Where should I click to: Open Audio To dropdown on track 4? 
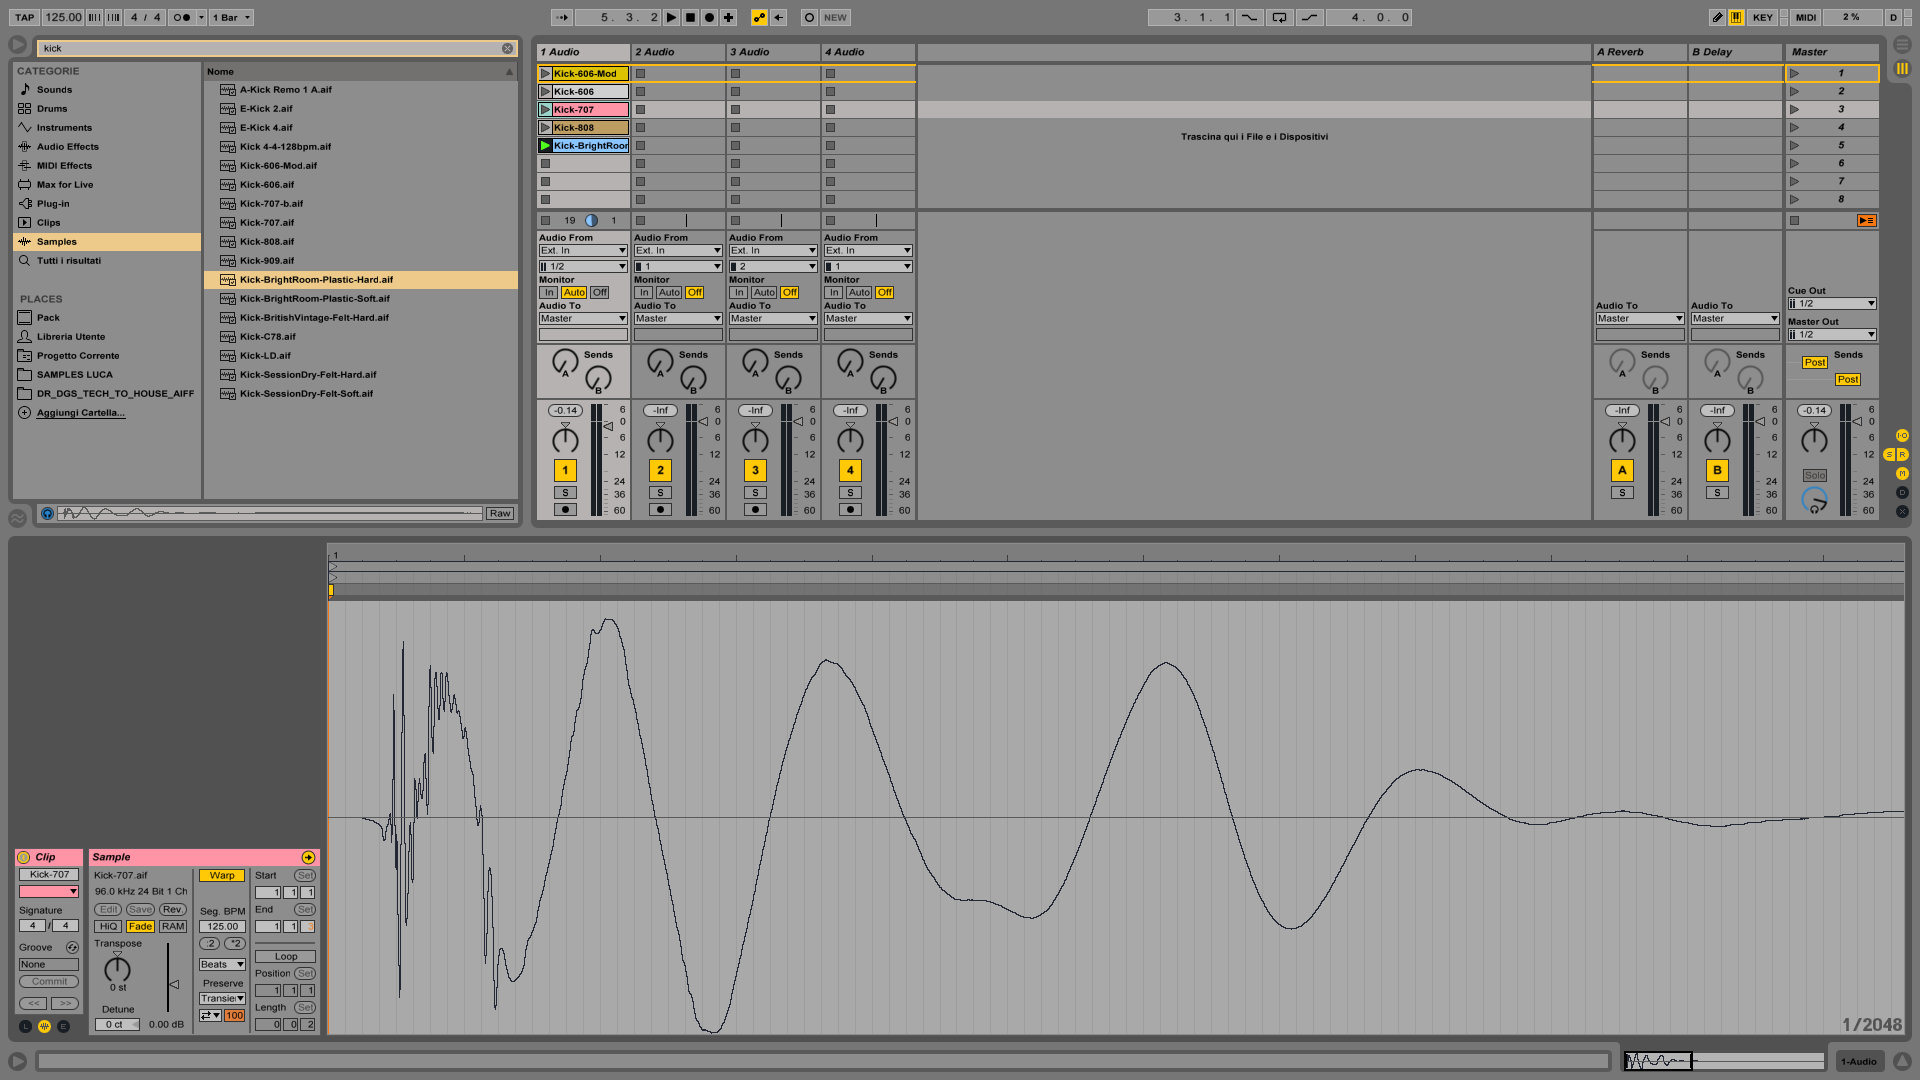click(x=866, y=319)
